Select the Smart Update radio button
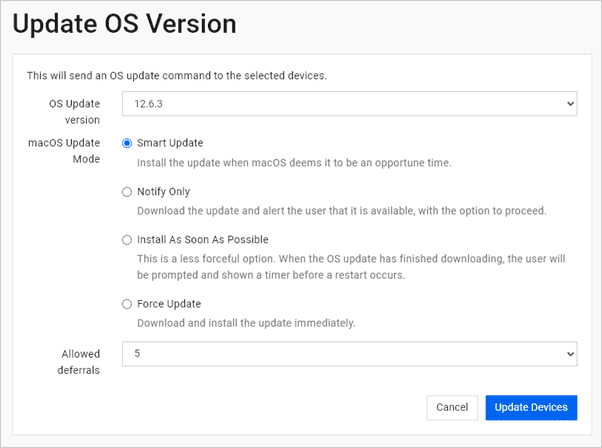The height and width of the screenshot is (448, 602). pos(127,143)
